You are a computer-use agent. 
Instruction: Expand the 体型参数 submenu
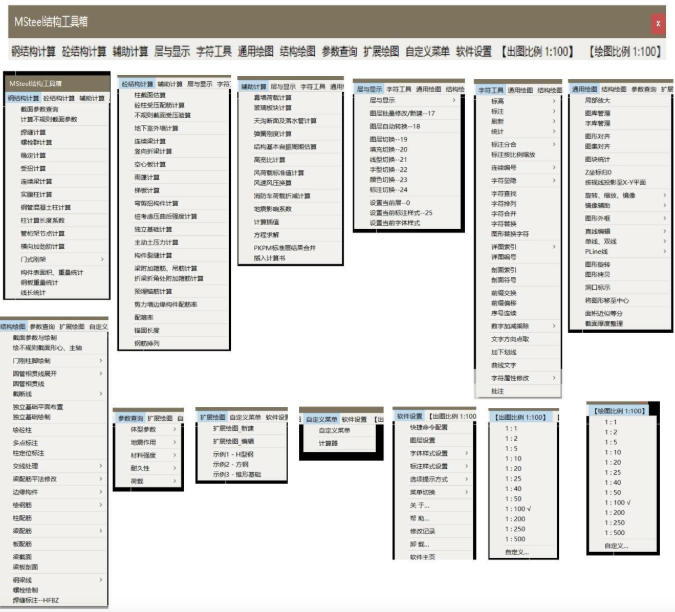pyautogui.click(x=144, y=428)
